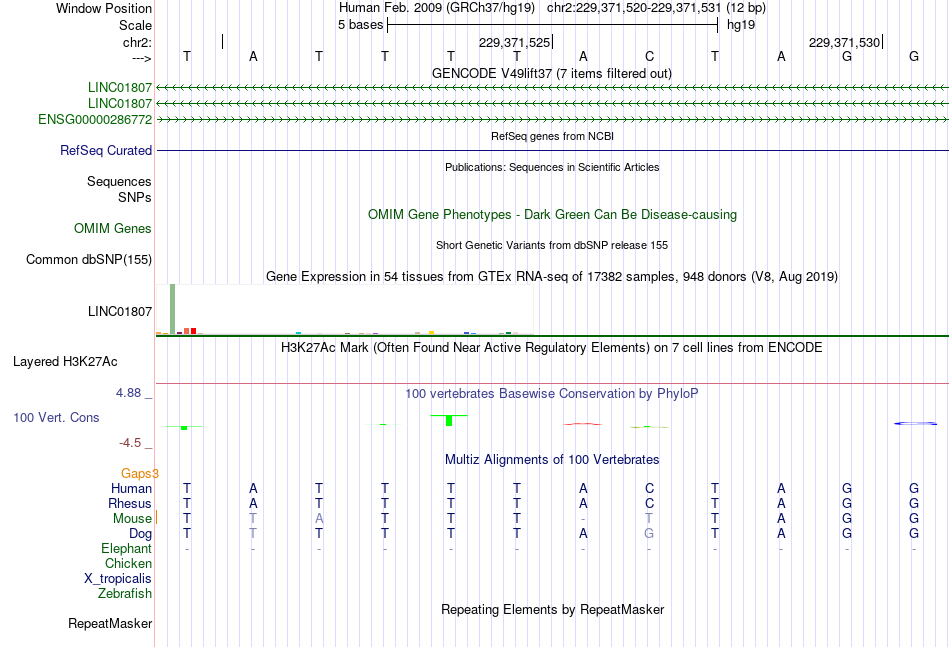Viewport: 950px width, 647px height.
Task: Click the H3K27Ac Mark track title
Action: (552, 348)
